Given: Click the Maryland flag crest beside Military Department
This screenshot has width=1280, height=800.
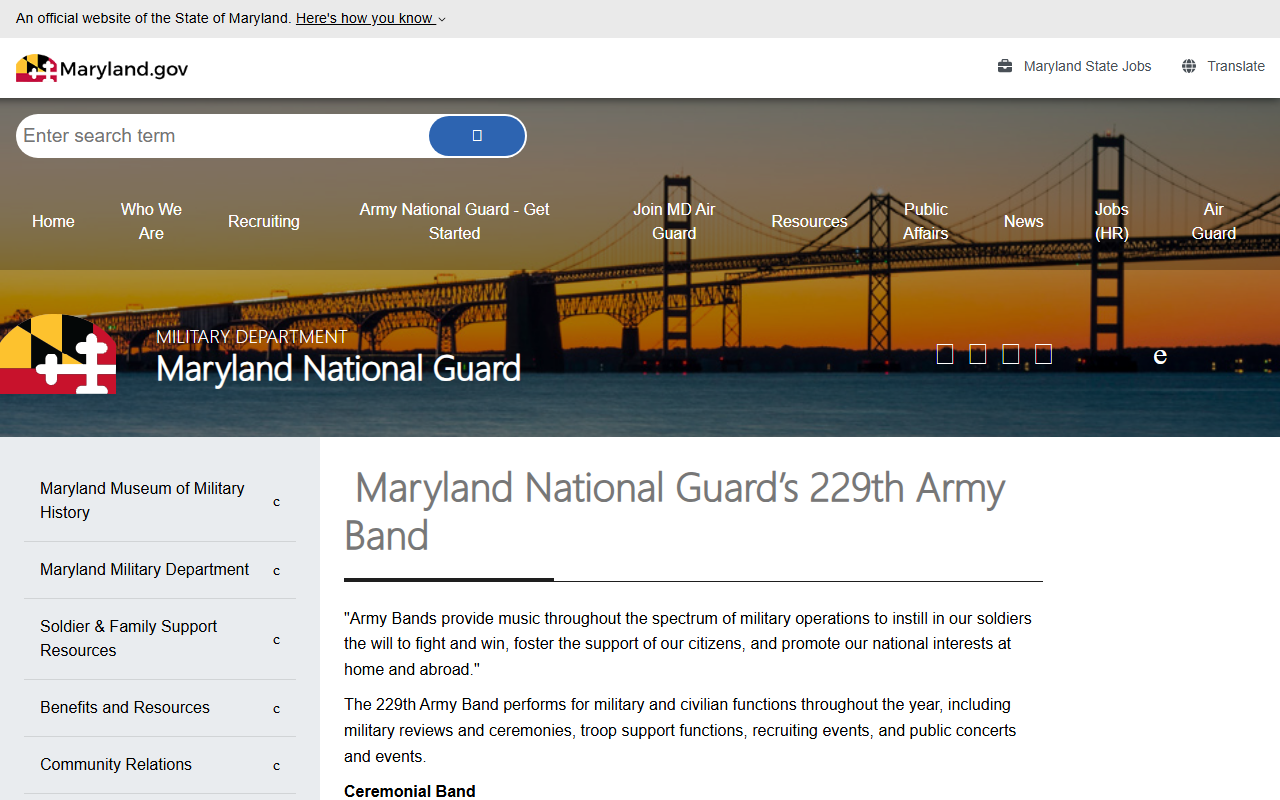Looking at the screenshot, I should (x=58, y=354).
